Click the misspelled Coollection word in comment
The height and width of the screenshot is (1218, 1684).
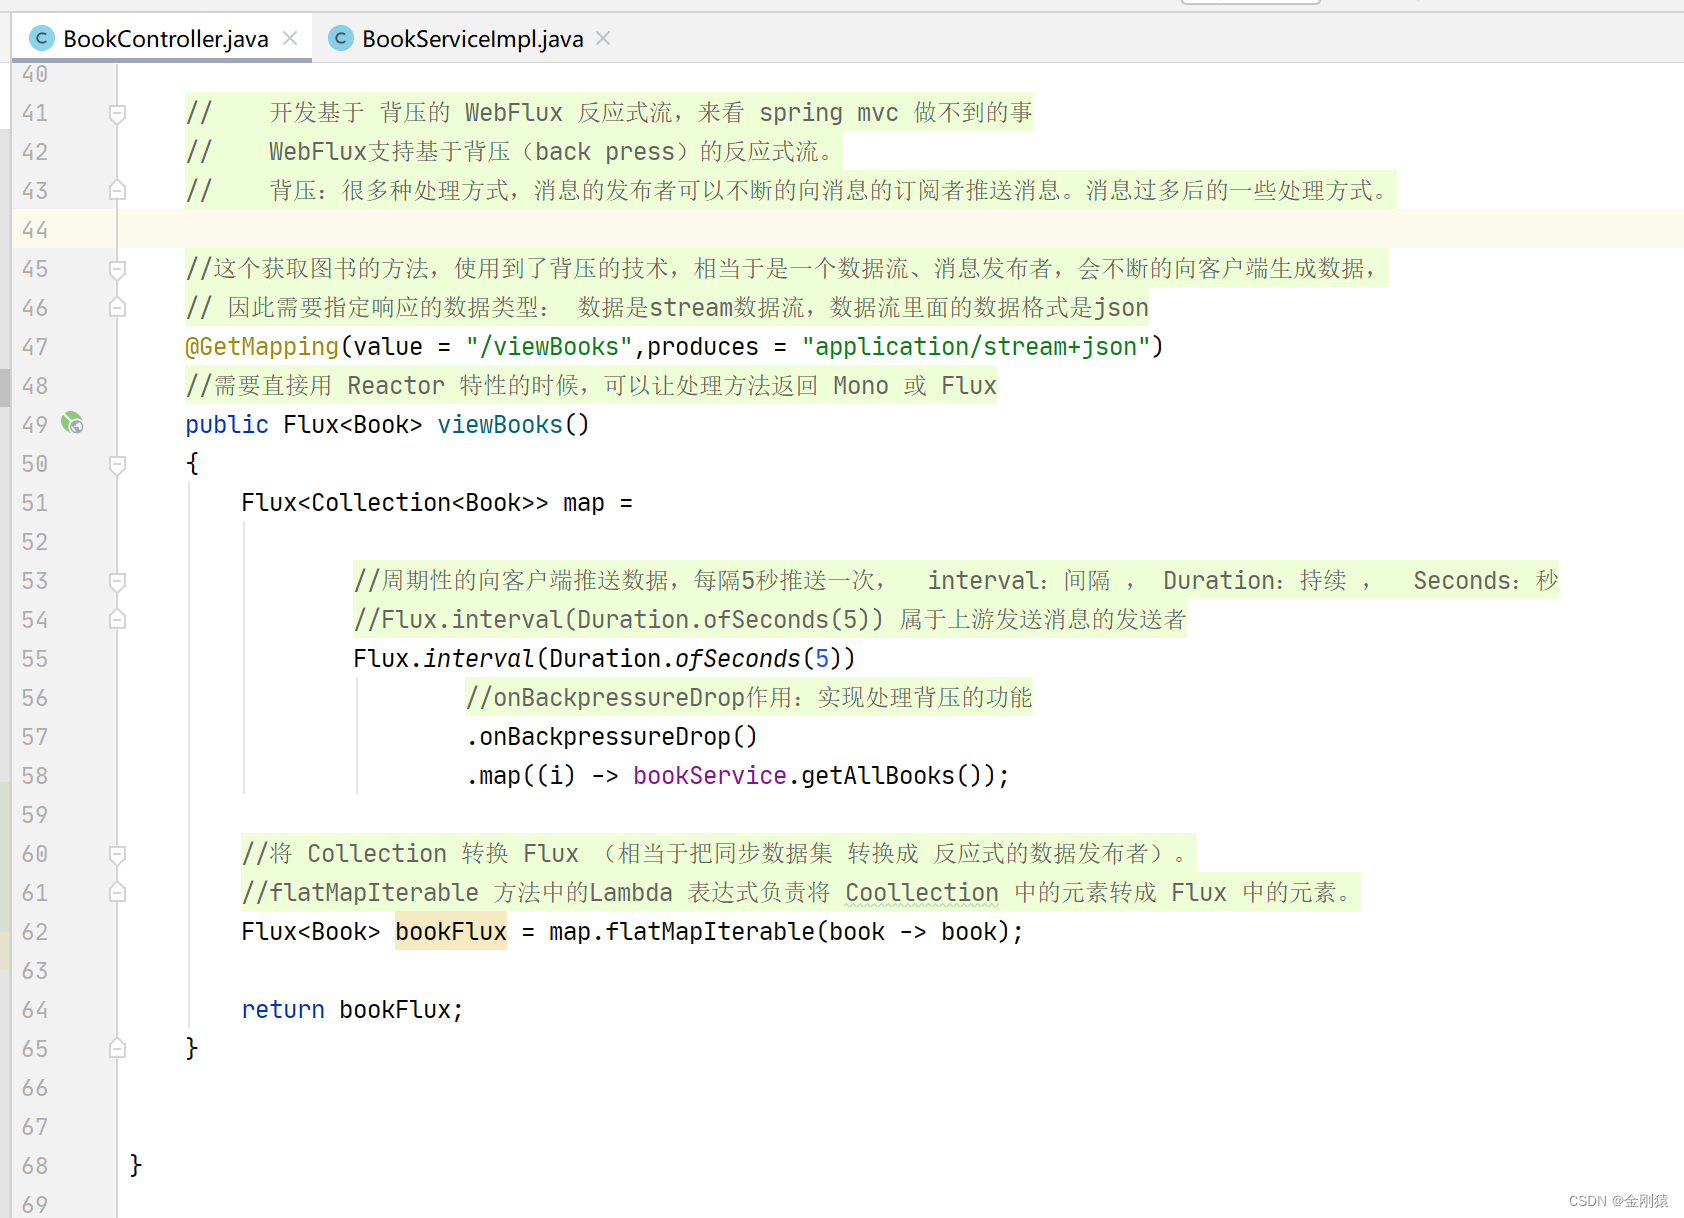(x=922, y=893)
